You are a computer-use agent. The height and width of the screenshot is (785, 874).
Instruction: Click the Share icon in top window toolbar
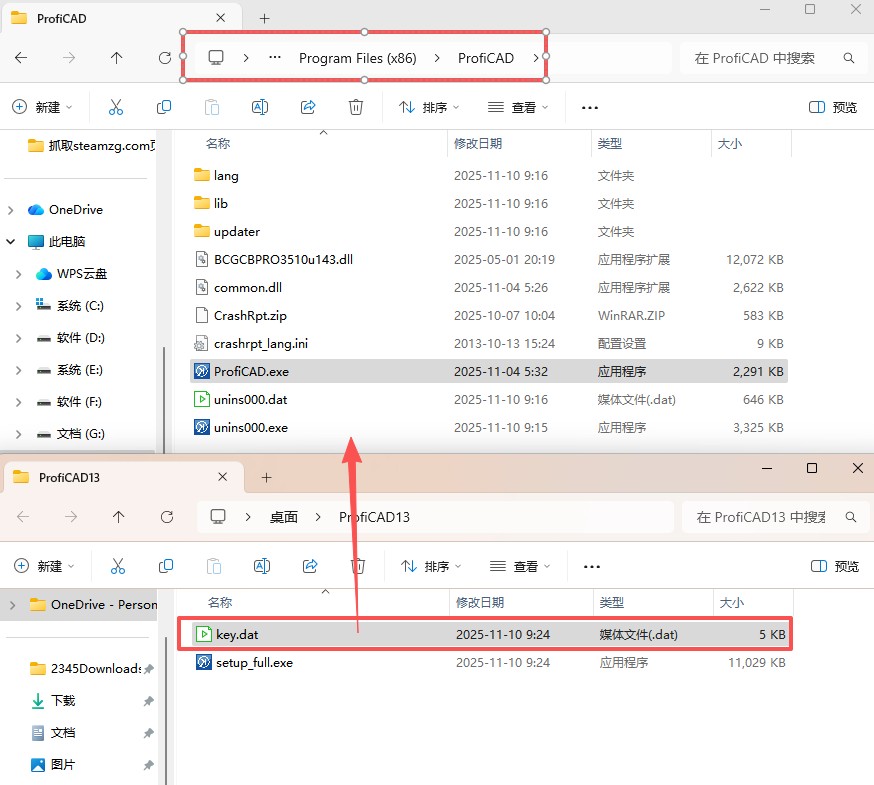coord(308,107)
